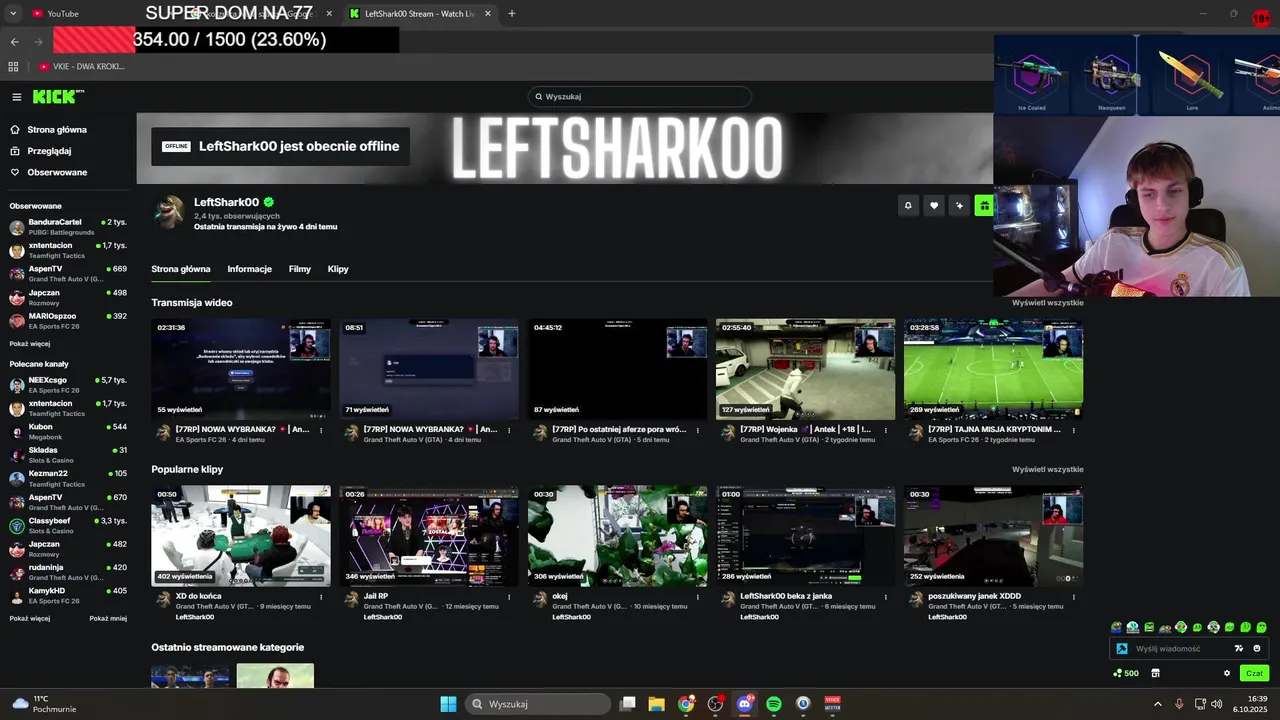This screenshot has height=720, width=1280.
Task: Click the browser back arrow
Action: [x=14, y=42]
